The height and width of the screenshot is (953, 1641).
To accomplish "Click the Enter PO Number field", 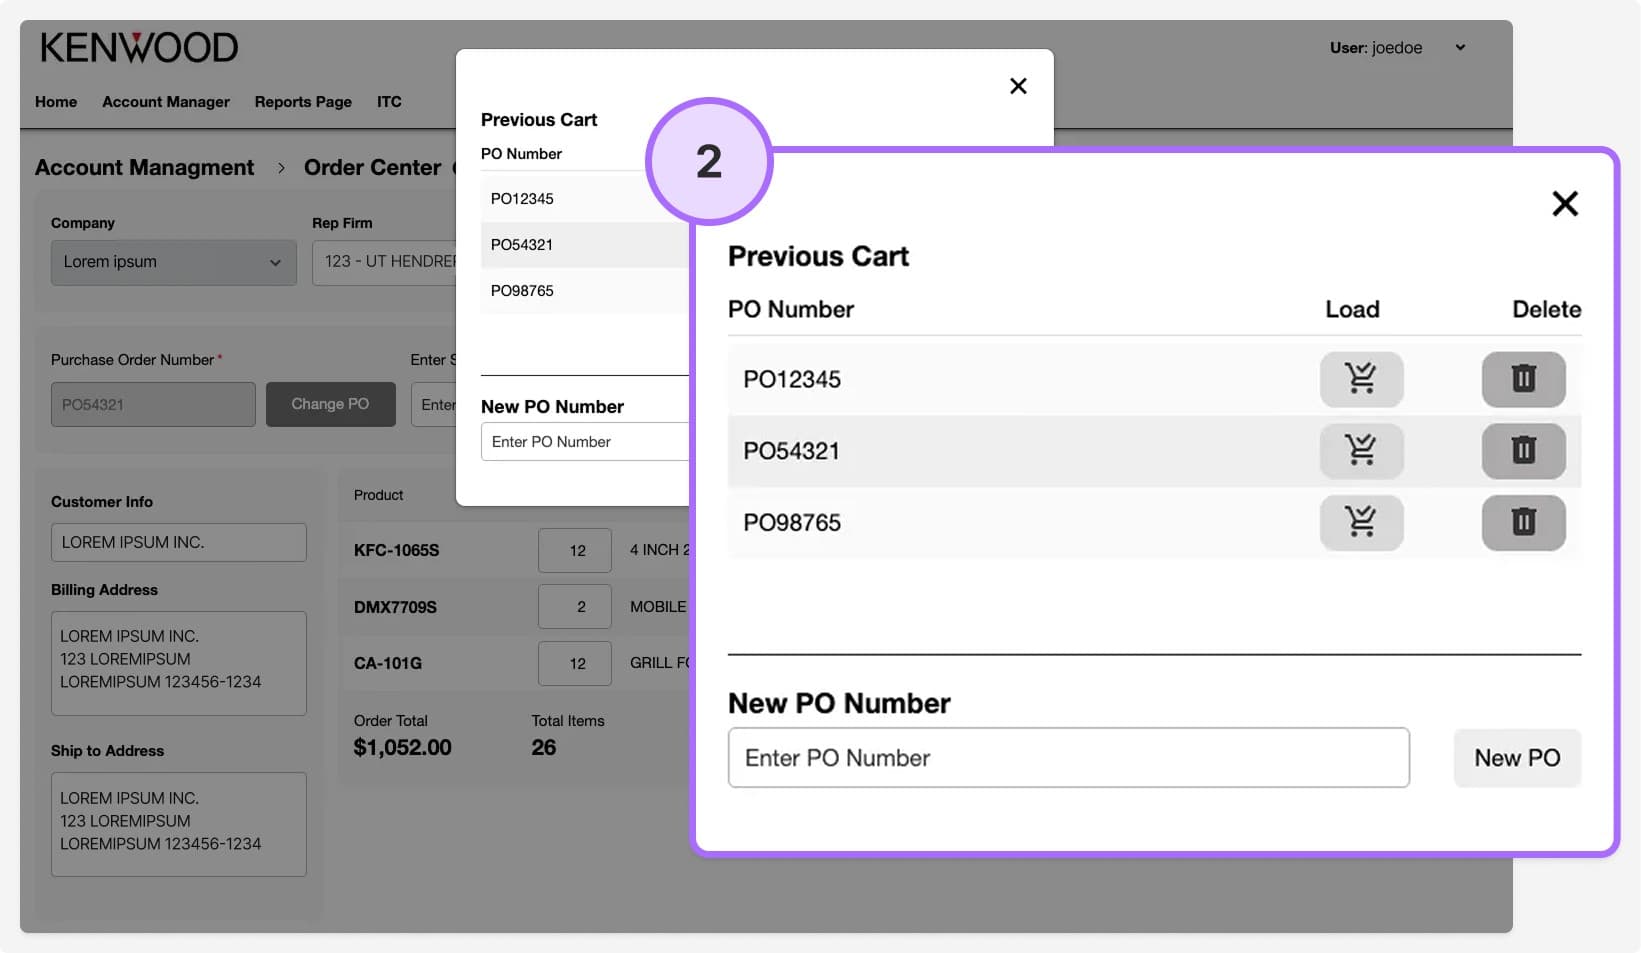I will coord(1067,757).
